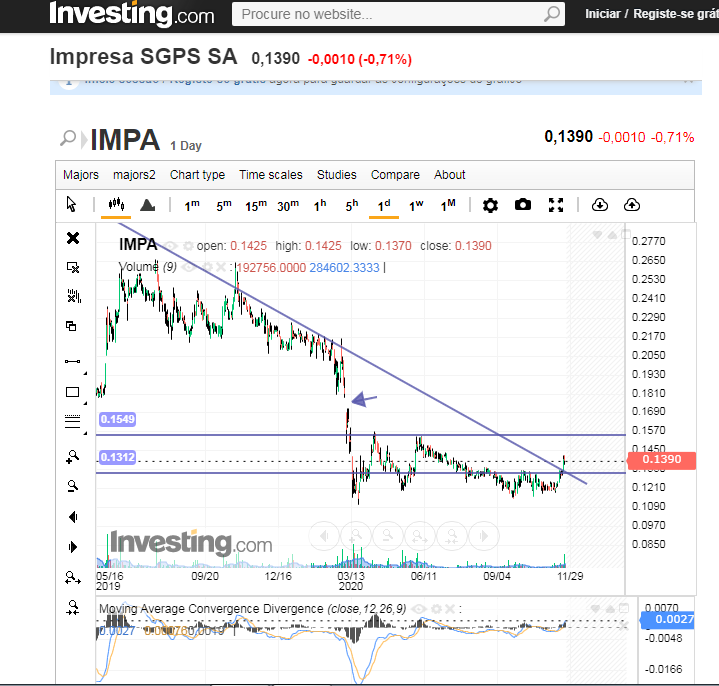Click the blue 0.0027 MACD value tag
The height and width of the screenshot is (686, 719).
click(668, 620)
